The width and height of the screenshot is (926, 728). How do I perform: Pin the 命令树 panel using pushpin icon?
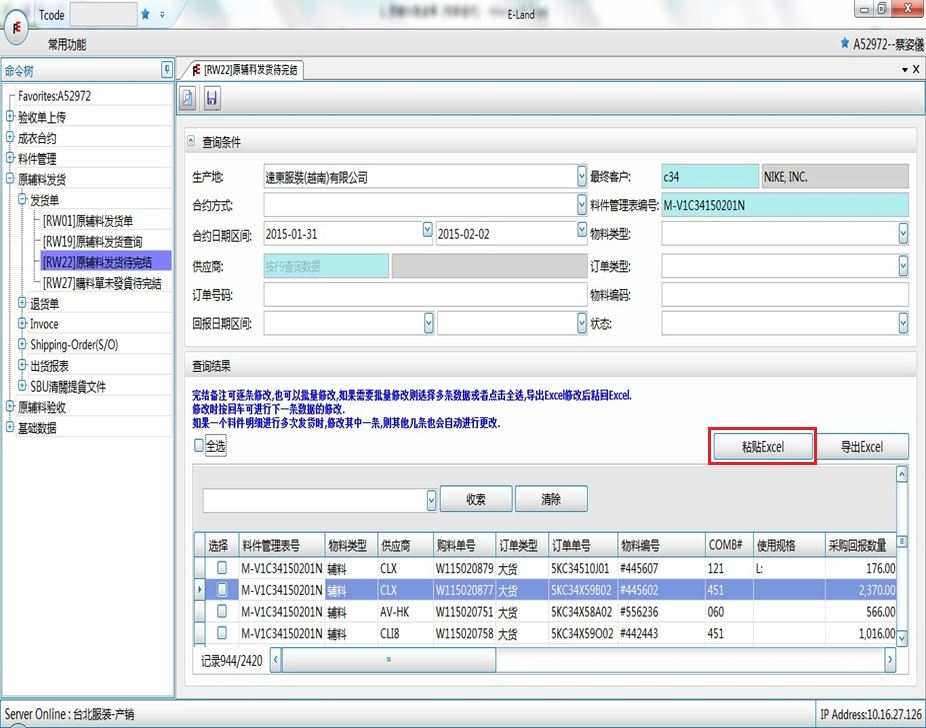[166, 70]
